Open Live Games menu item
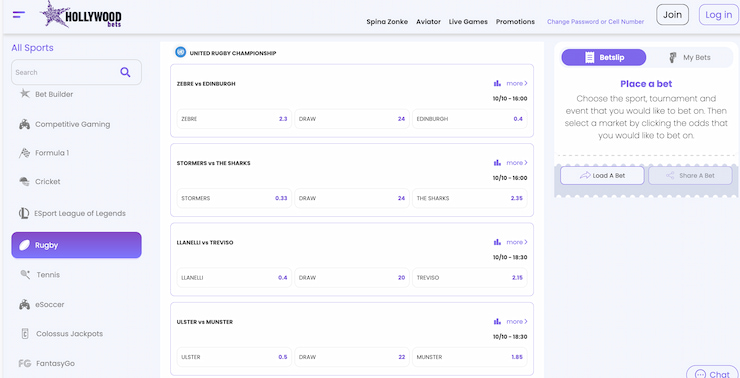Image resolution: width=740 pixels, height=378 pixels. [x=468, y=22]
